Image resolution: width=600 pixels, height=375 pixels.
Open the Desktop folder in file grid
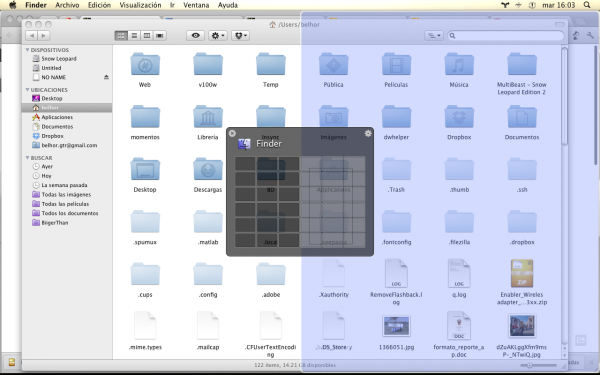tap(145, 169)
